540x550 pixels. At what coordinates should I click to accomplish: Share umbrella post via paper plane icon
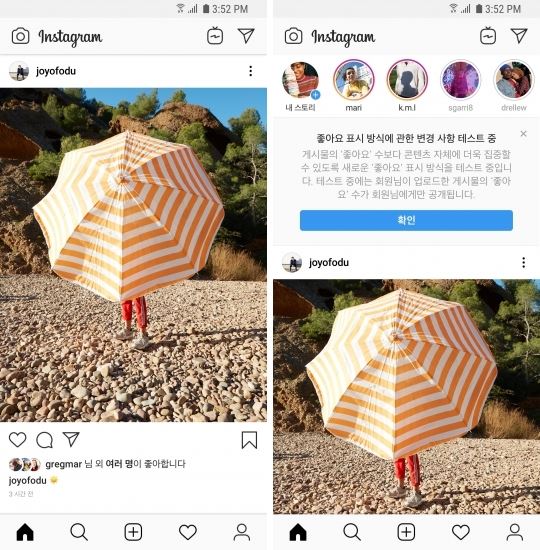pos(71,439)
